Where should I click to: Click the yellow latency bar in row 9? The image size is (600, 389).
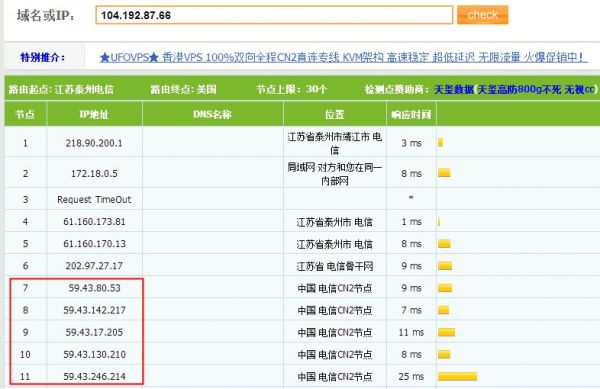click(x=447, y=332)
